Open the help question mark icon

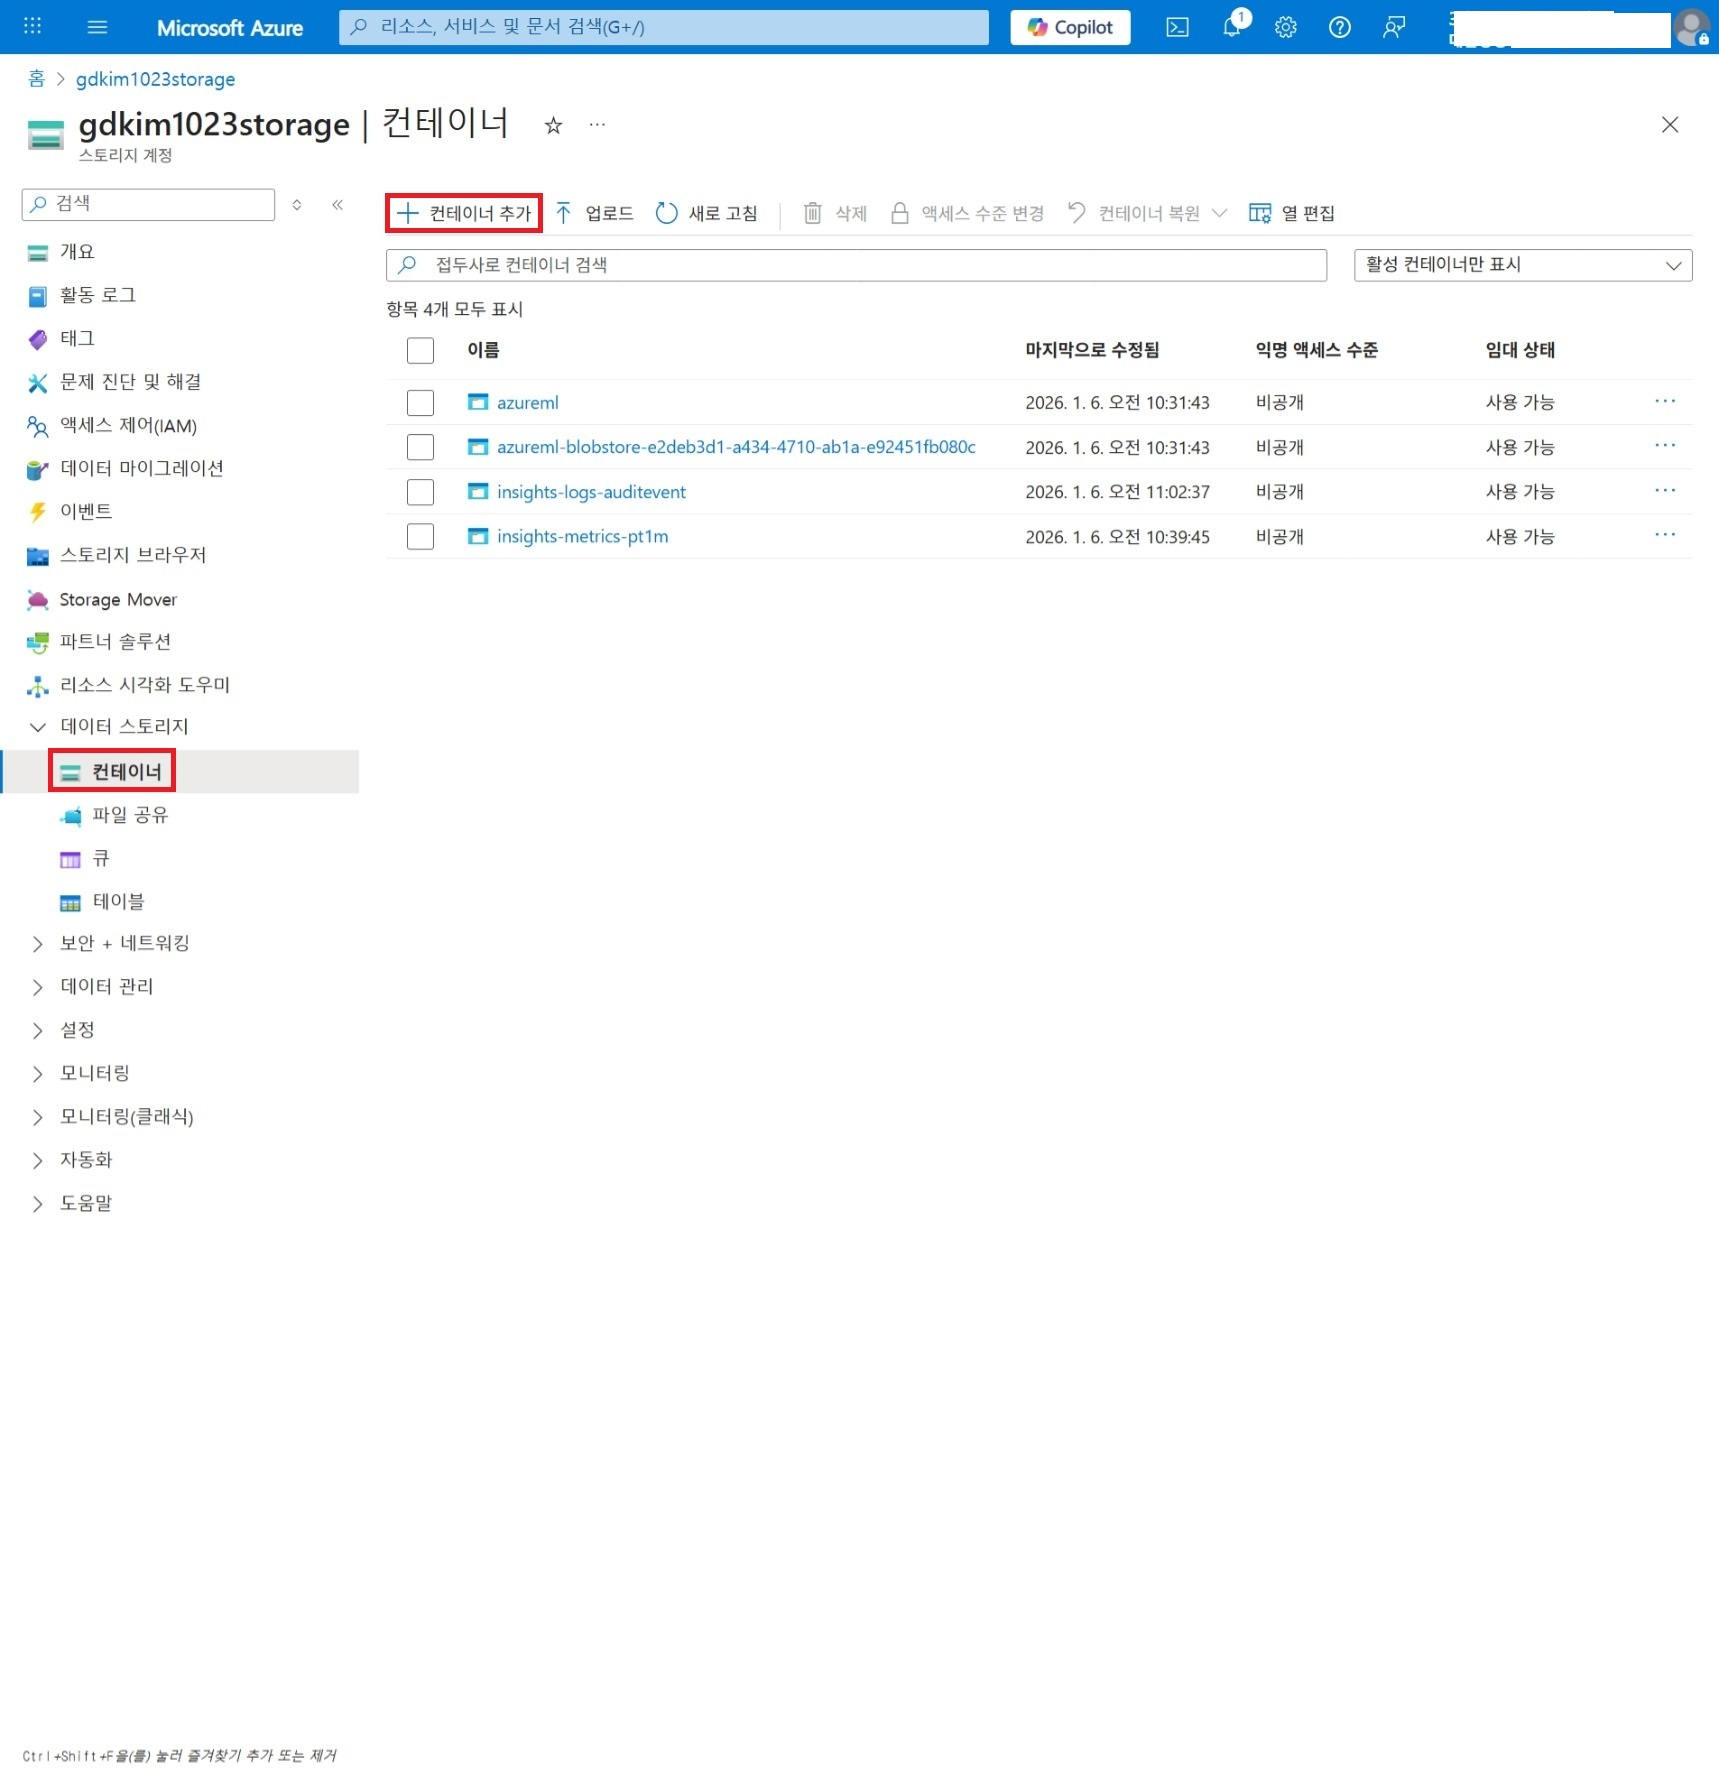point(1340,27)
